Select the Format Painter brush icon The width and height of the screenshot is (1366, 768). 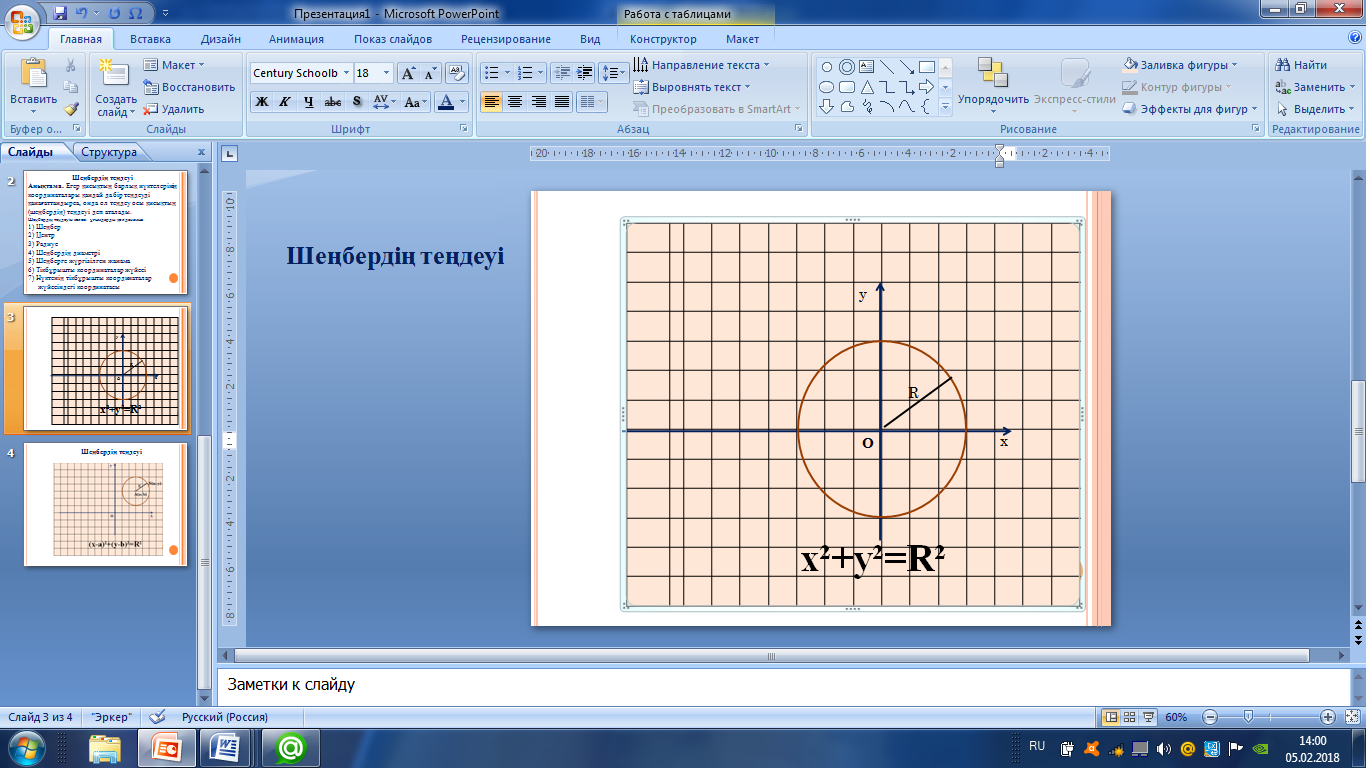pos(71,109)
